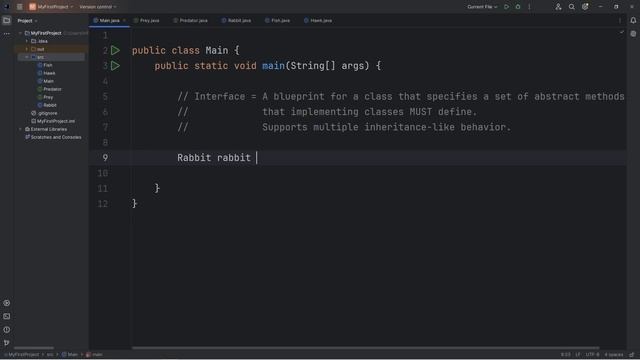Change 4 spaces indent setting

tap(613, 355)
